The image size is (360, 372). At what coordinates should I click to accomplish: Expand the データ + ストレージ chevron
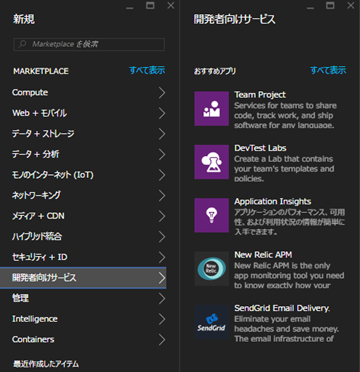162,134
